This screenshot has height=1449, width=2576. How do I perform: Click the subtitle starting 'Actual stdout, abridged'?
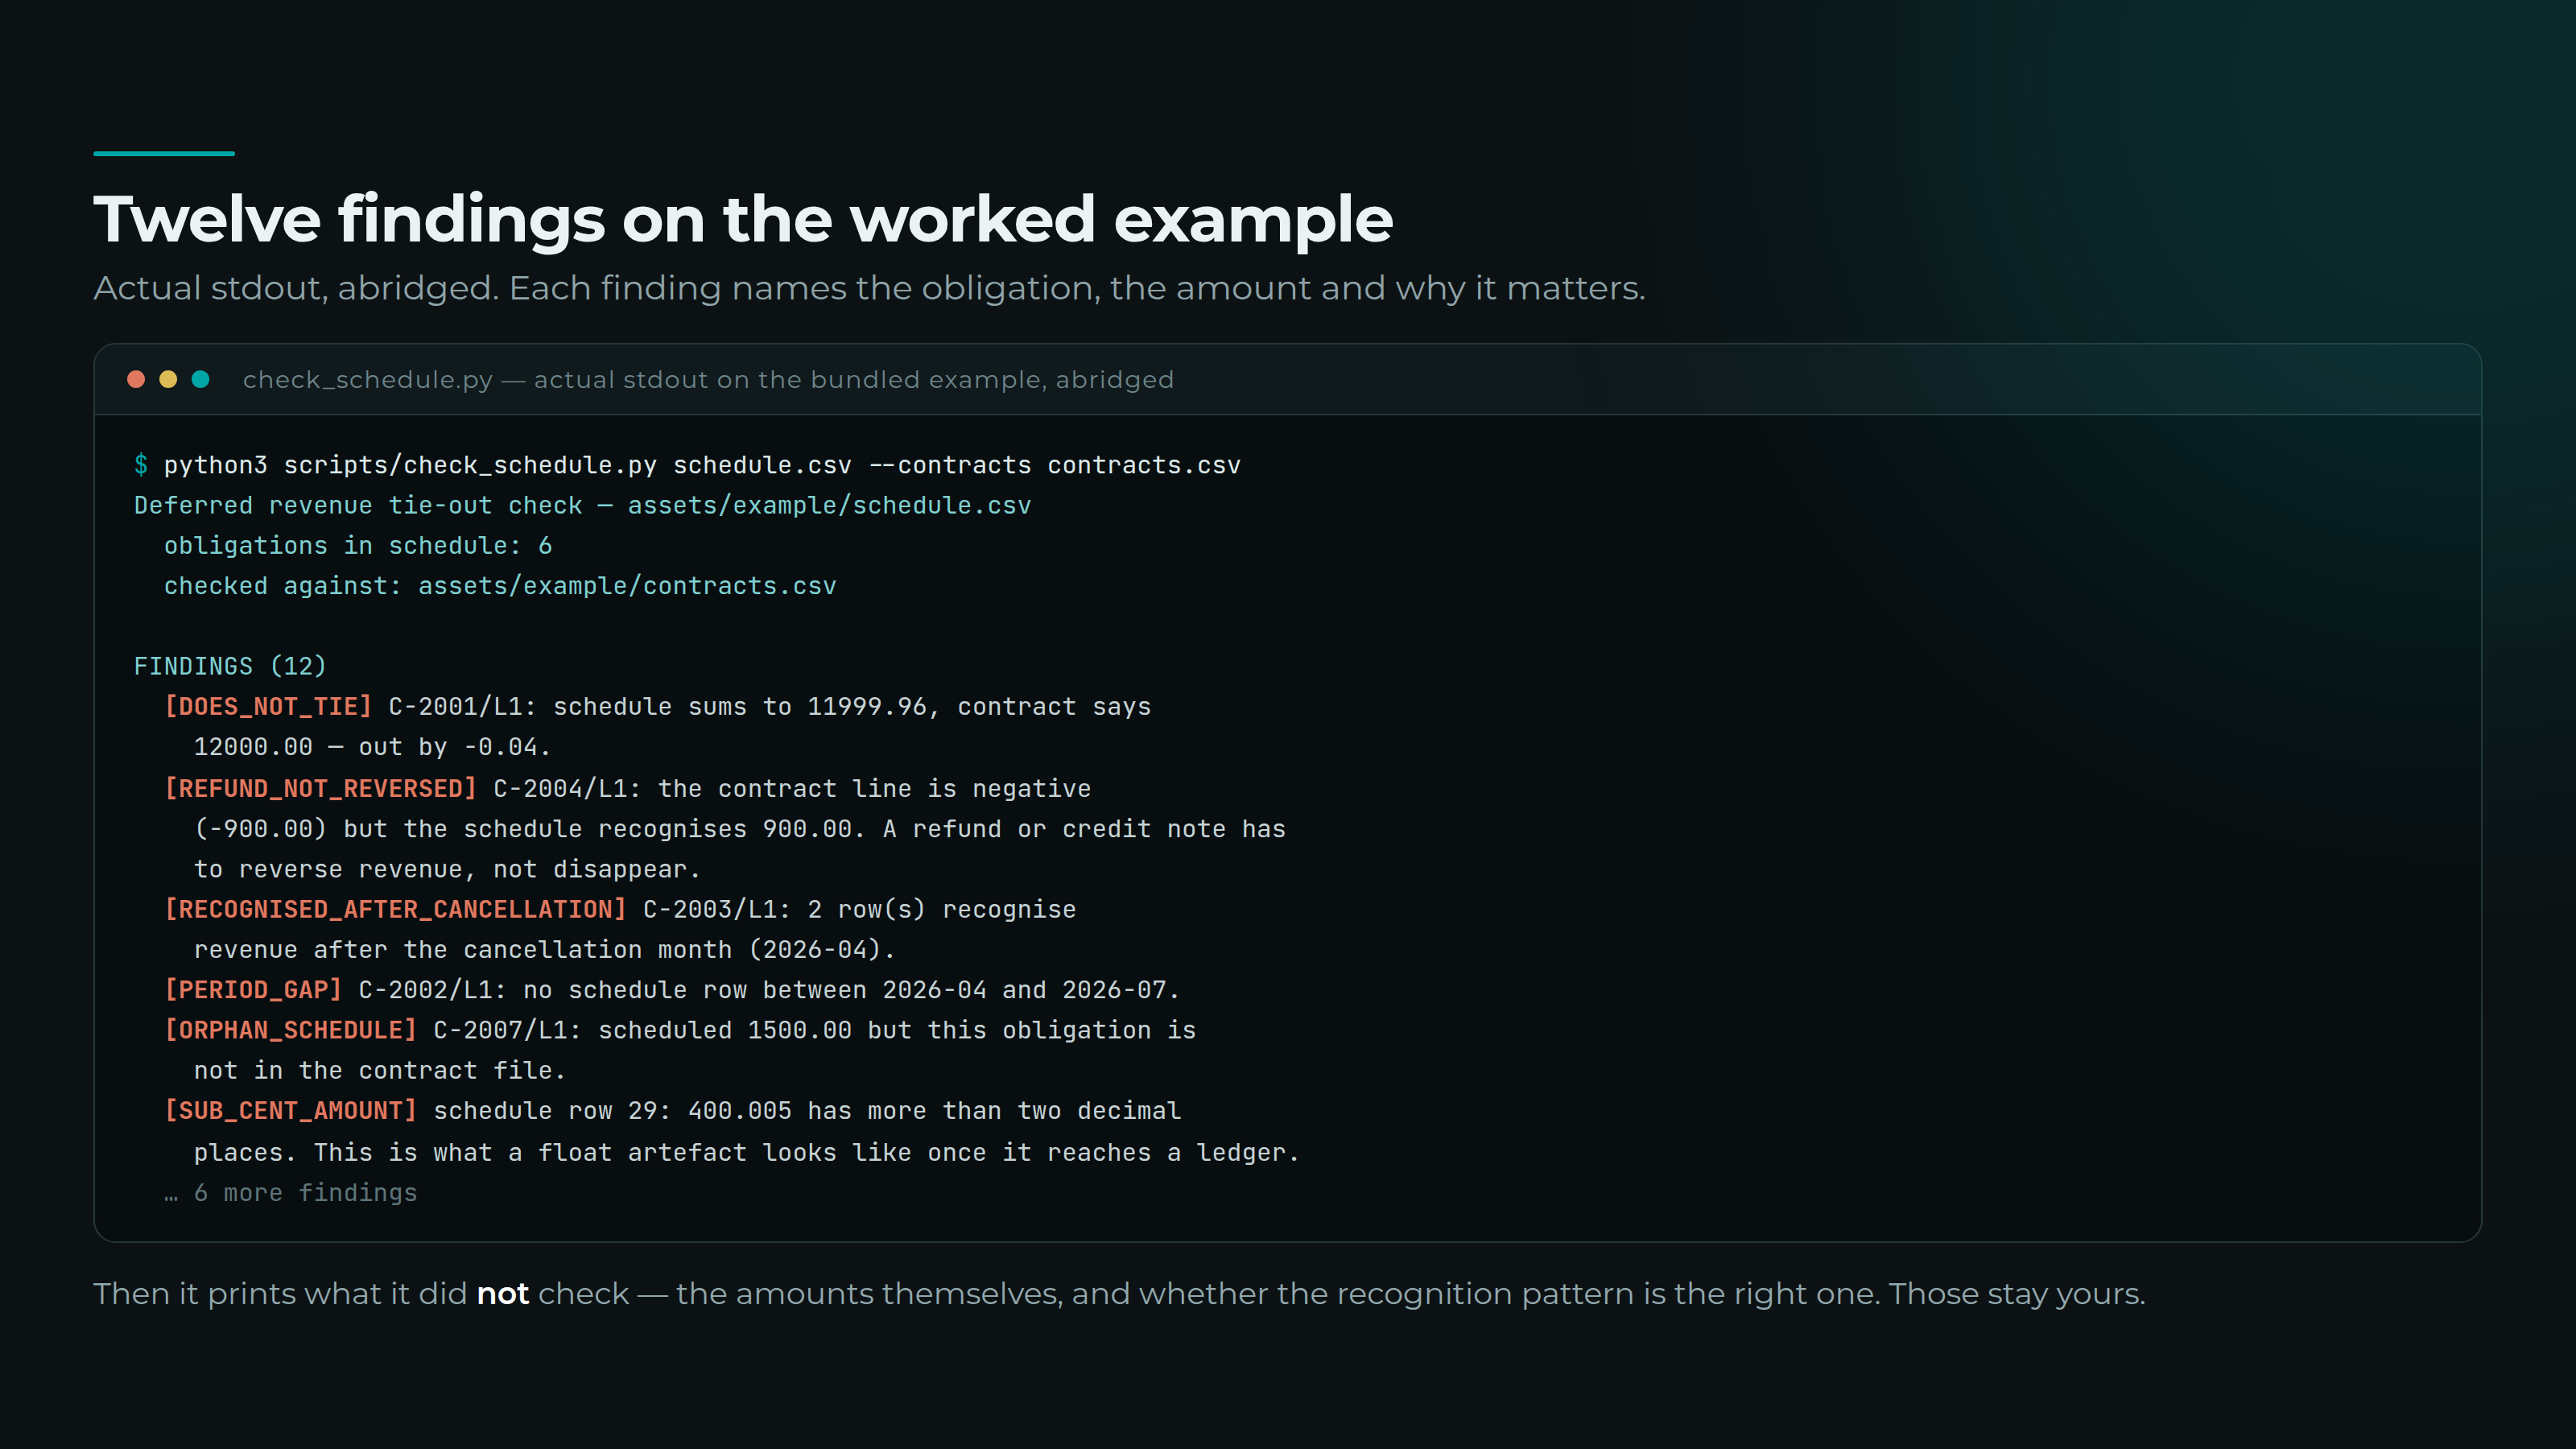coord(869,288)
